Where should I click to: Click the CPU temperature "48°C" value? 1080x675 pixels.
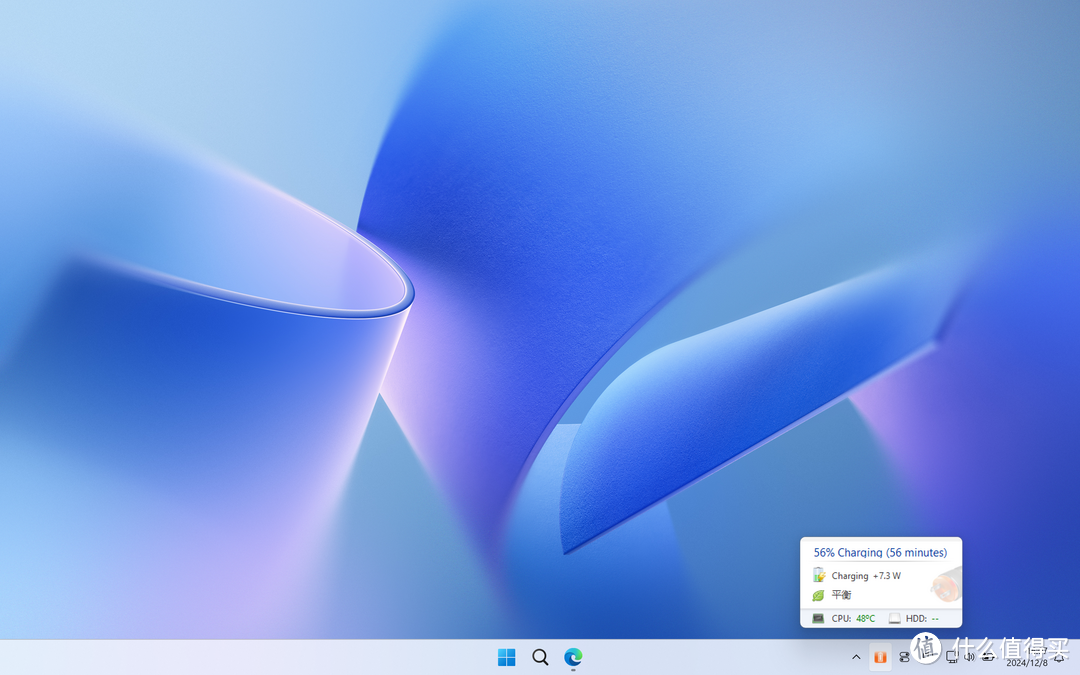click(x=865, y=619)
